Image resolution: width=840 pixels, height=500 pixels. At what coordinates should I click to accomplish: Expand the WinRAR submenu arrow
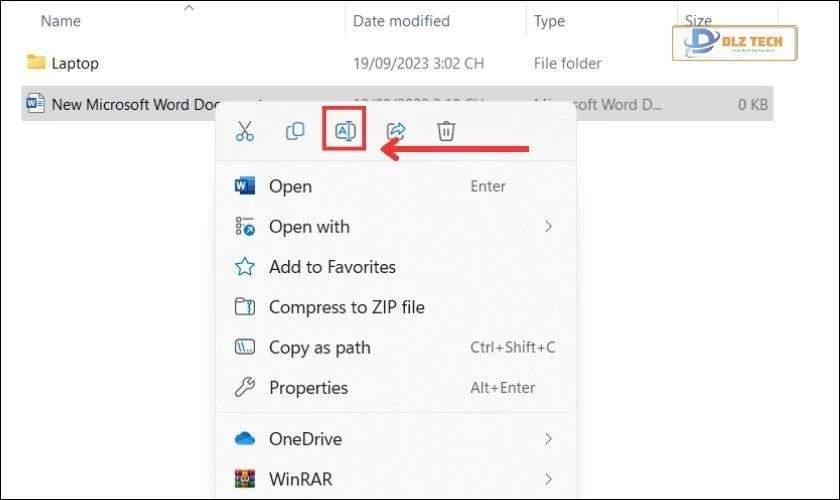(x=548, y=479)
